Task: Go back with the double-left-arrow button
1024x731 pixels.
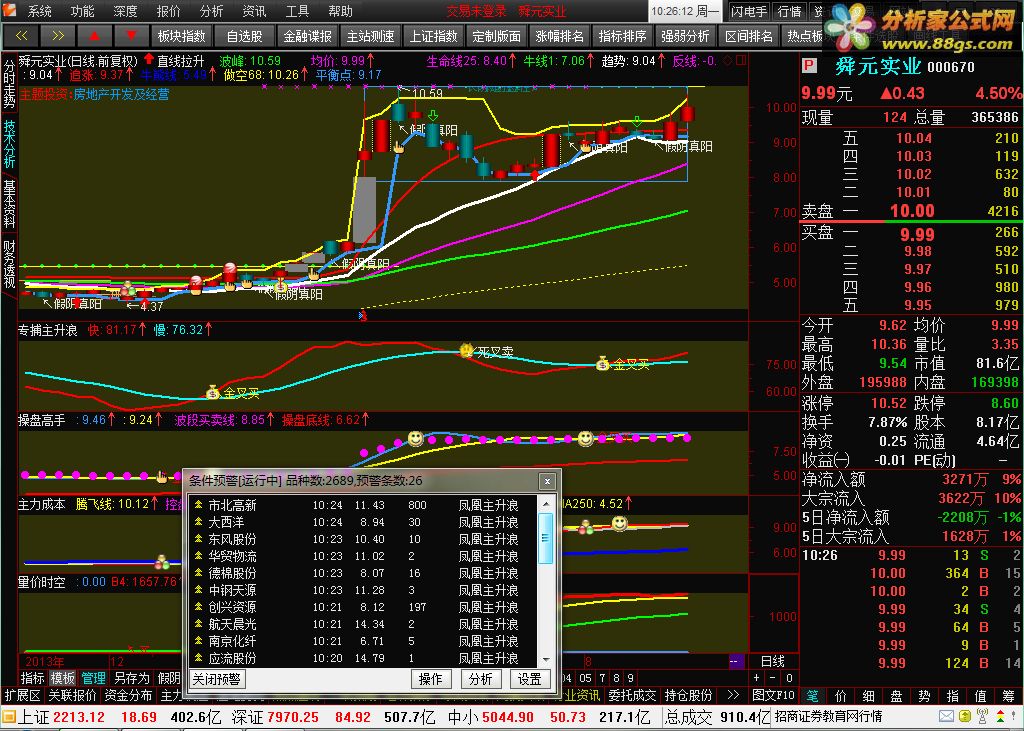Action: point(21,36)
